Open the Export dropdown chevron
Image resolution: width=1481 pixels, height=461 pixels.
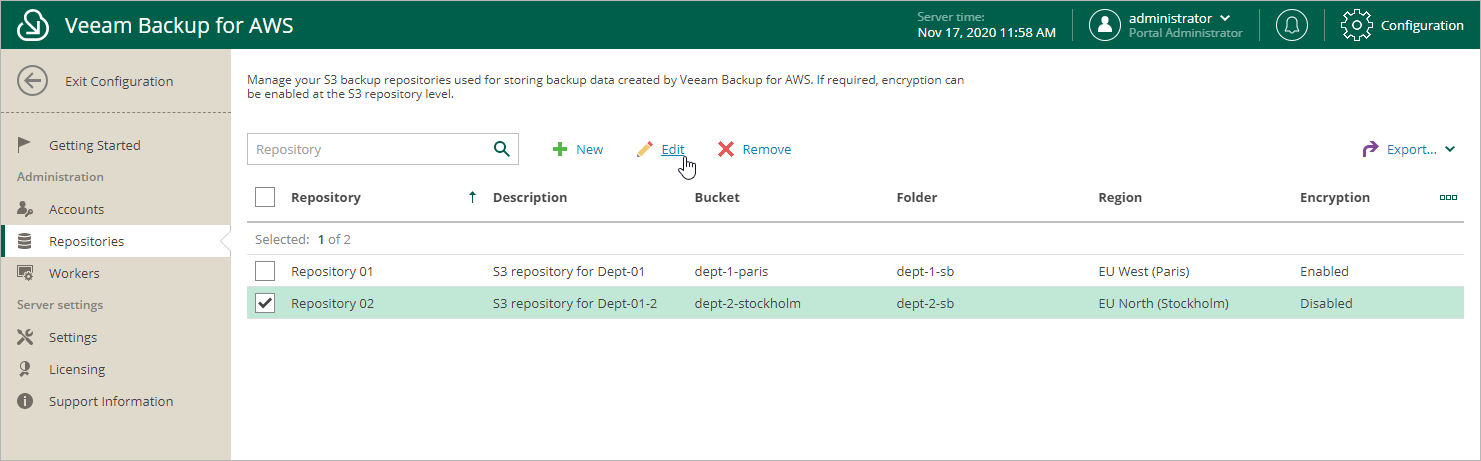click(x=1450, y=149)
